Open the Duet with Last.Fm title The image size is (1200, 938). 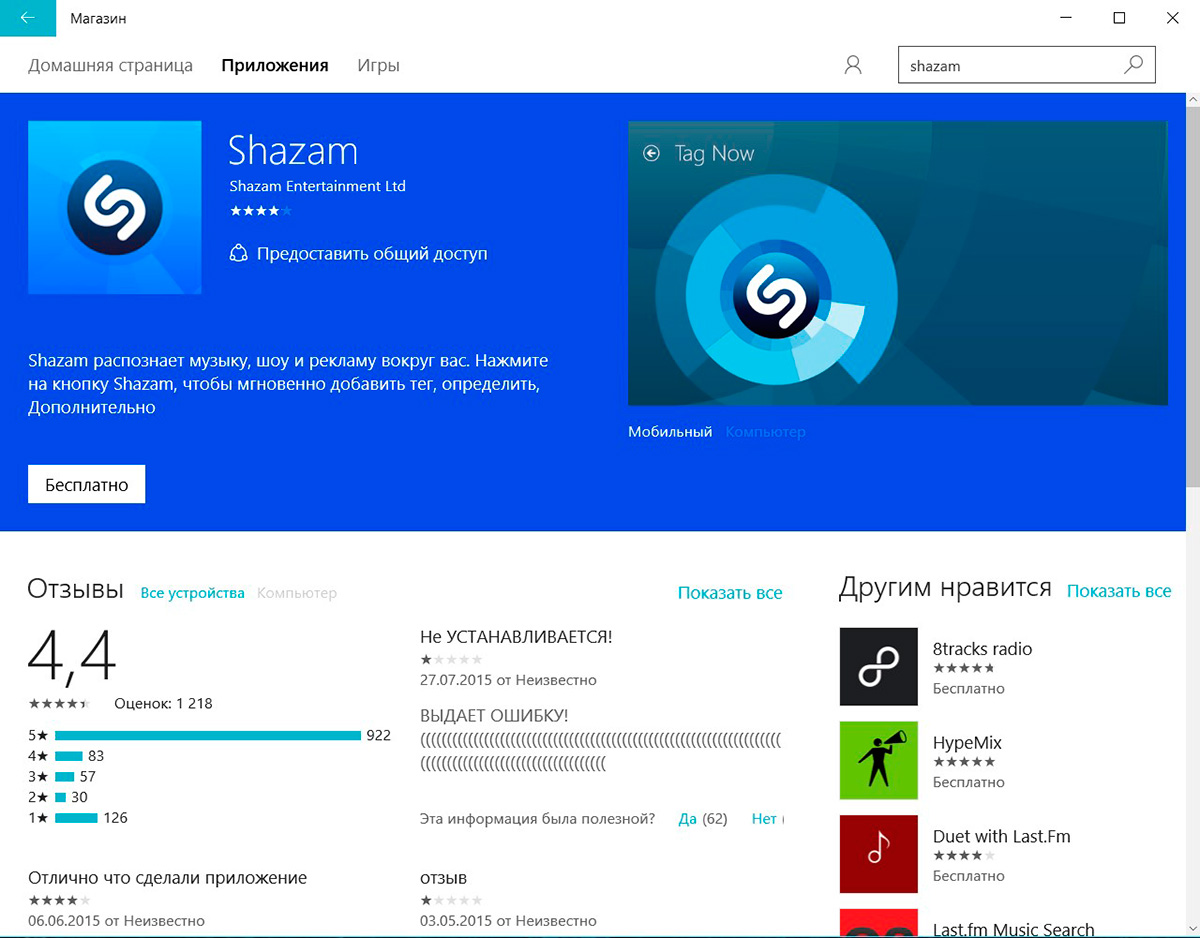(x=1002, y=837)
